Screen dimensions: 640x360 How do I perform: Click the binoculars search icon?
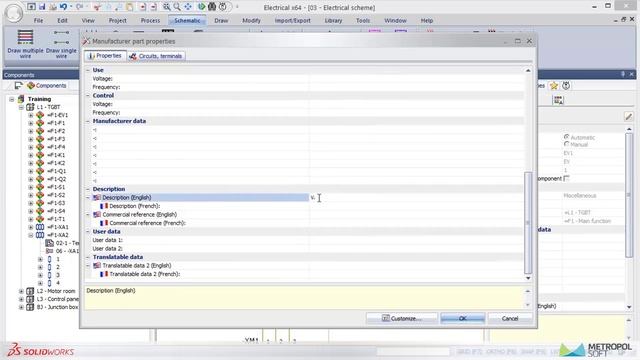(212, 7)
